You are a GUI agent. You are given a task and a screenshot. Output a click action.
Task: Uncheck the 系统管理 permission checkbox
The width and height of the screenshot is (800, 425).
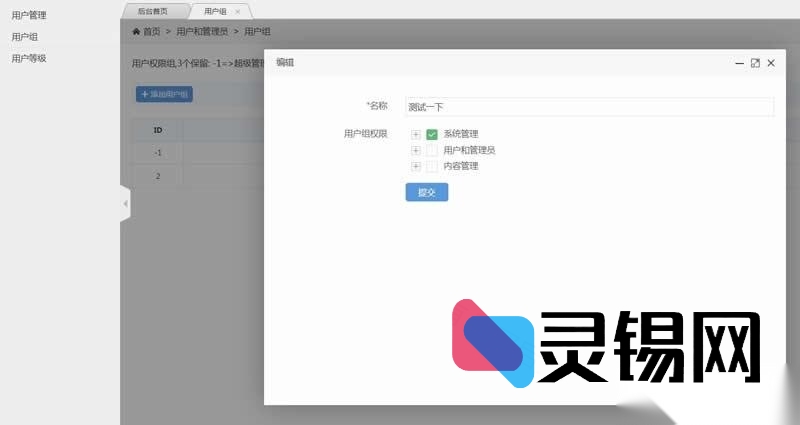(432, 134)
